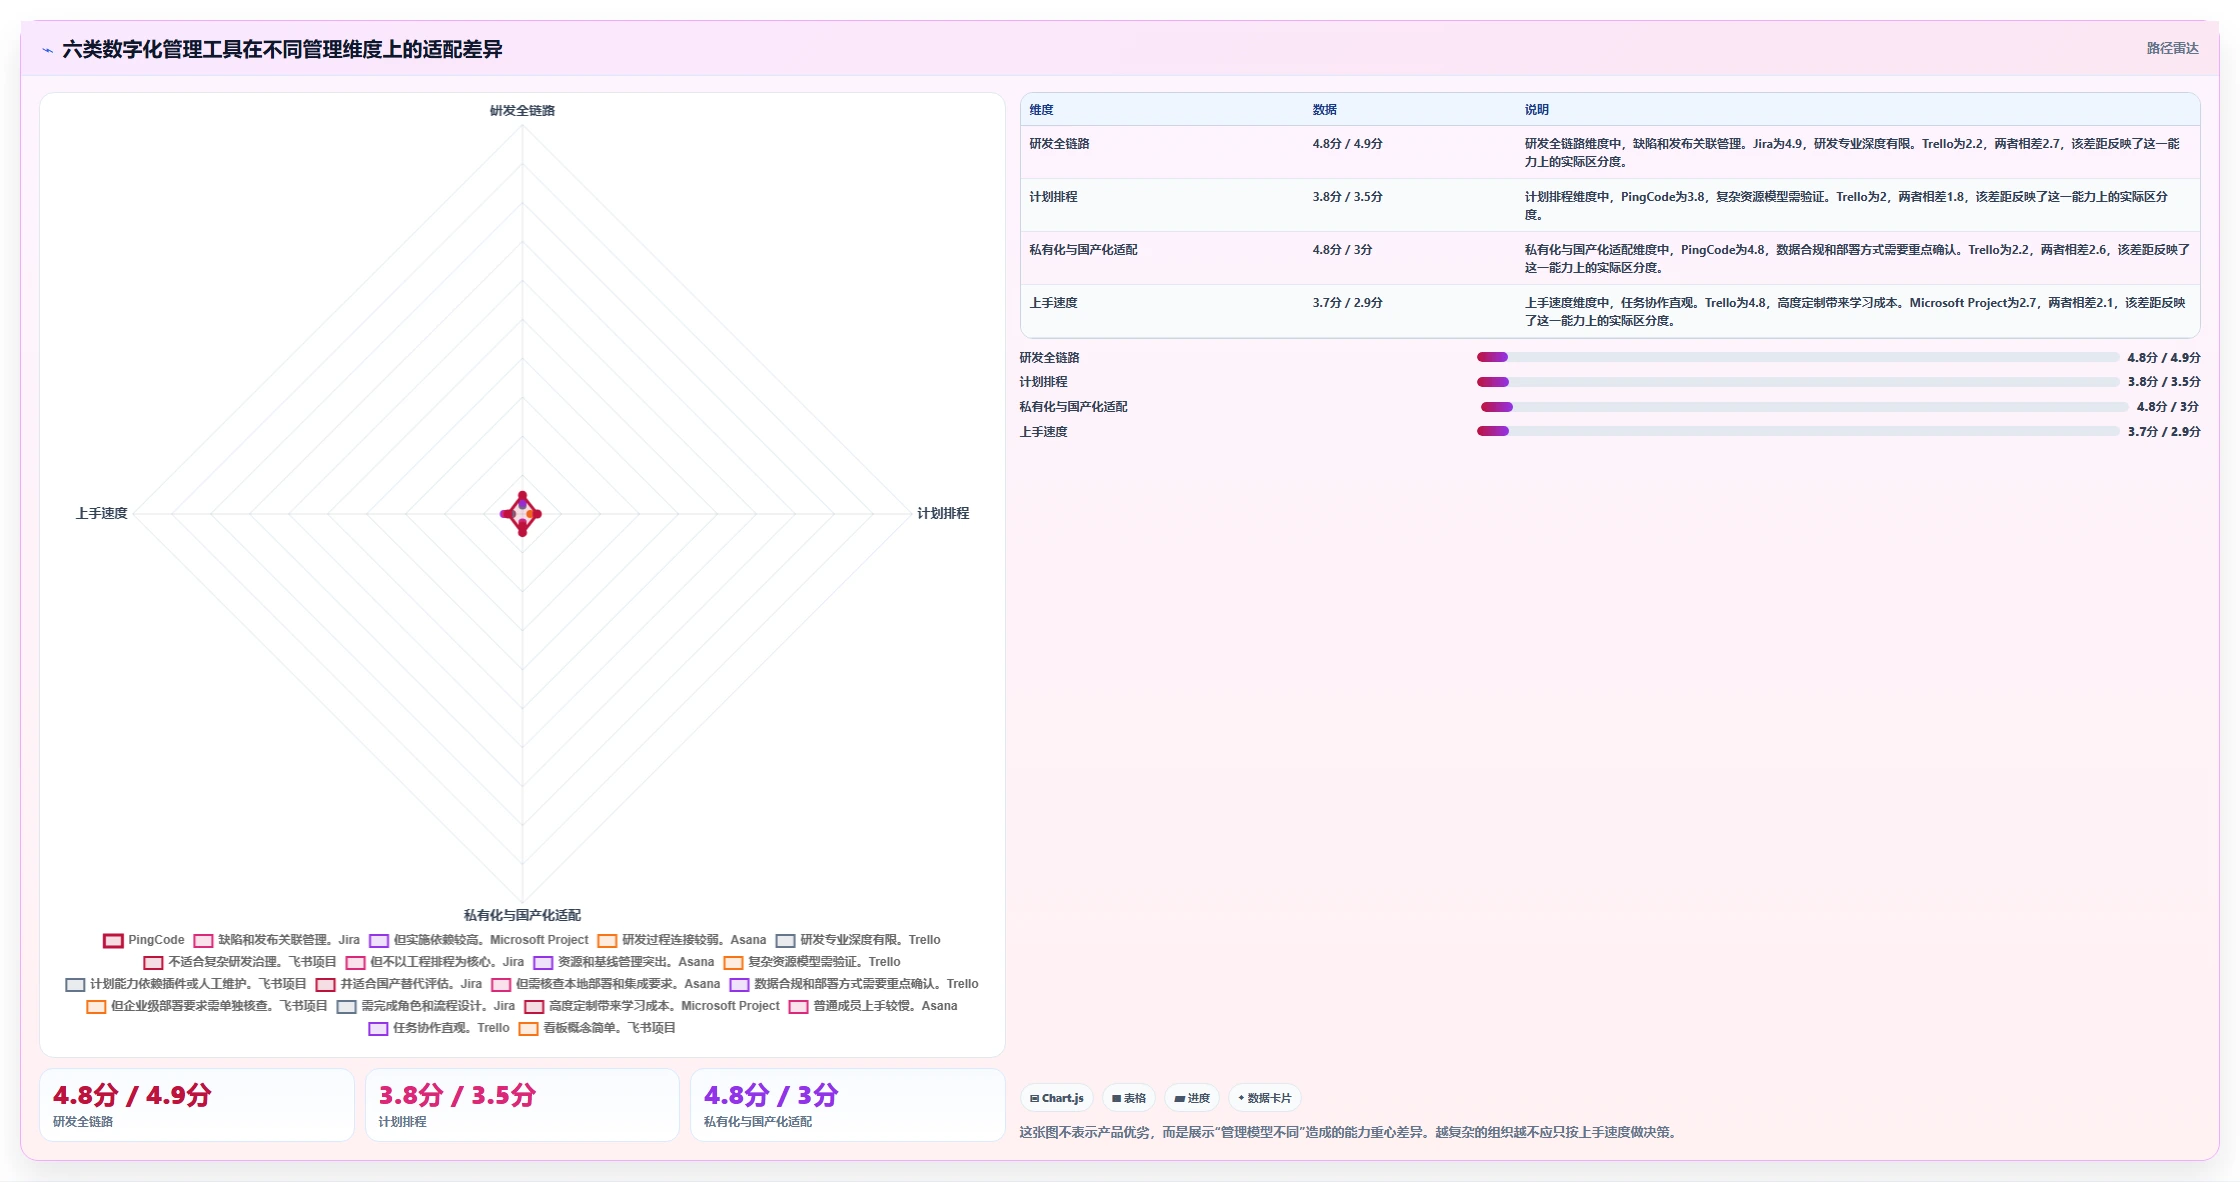
Task: Click table value 3.8分 / 3.5分
Action: 1347,197
